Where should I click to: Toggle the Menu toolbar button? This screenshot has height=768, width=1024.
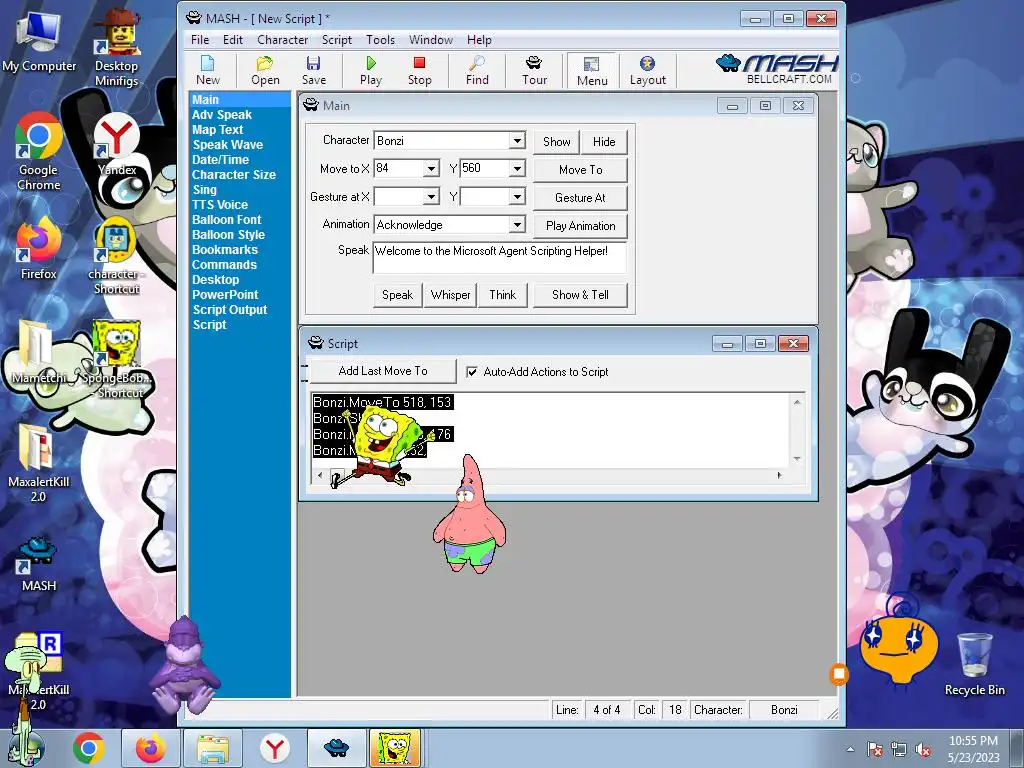pyautogui.click(x=592, y=71)
